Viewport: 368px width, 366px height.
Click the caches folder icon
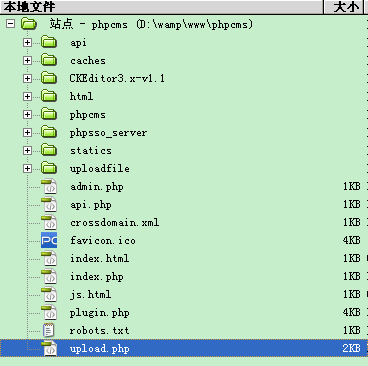[49, 60]
